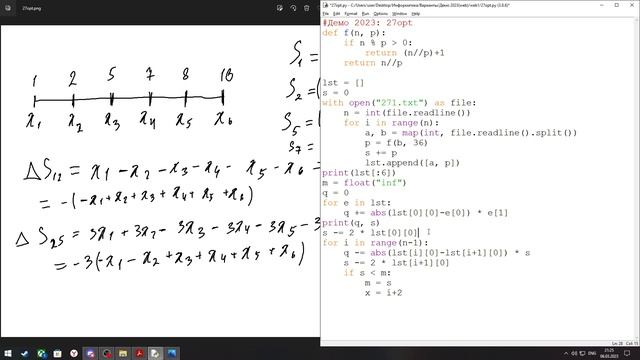Viewport: 640px width, 360px height.
Task: Click the 'print(lst[:6])' line
Action: (359, 173)
